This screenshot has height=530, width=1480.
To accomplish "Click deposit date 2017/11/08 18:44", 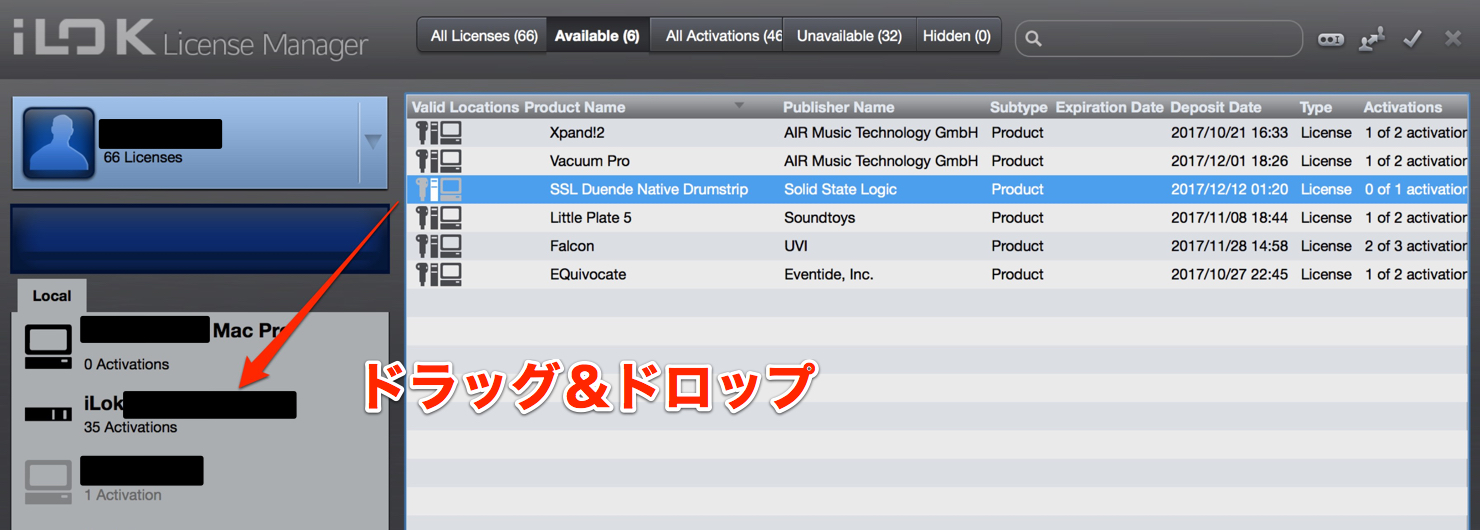I will (x=1229, y=218).
